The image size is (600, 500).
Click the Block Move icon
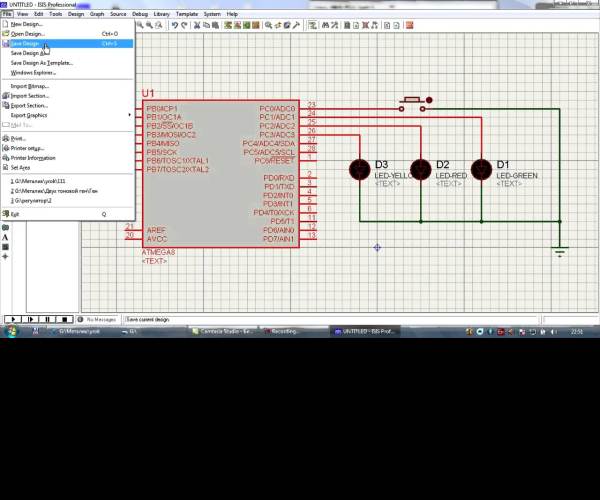pos(238,25)
